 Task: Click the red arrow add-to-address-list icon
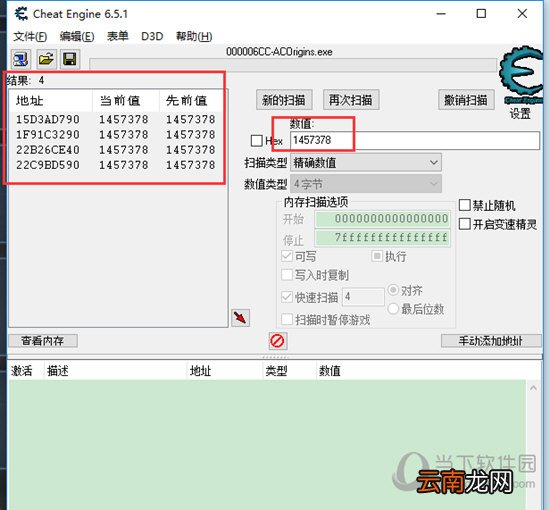click(241, 318)
